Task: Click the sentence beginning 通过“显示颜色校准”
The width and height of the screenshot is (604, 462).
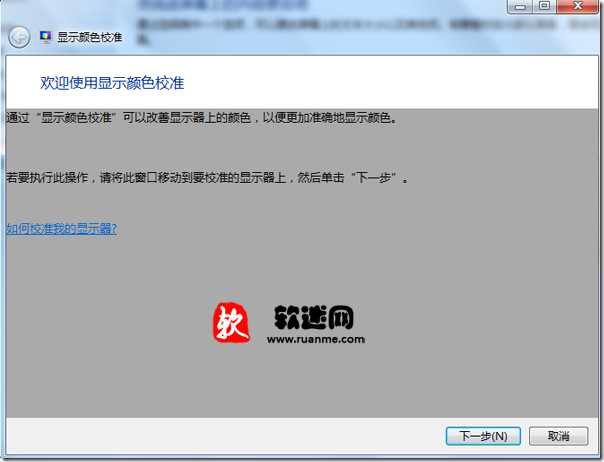Action: pos(201,118)
